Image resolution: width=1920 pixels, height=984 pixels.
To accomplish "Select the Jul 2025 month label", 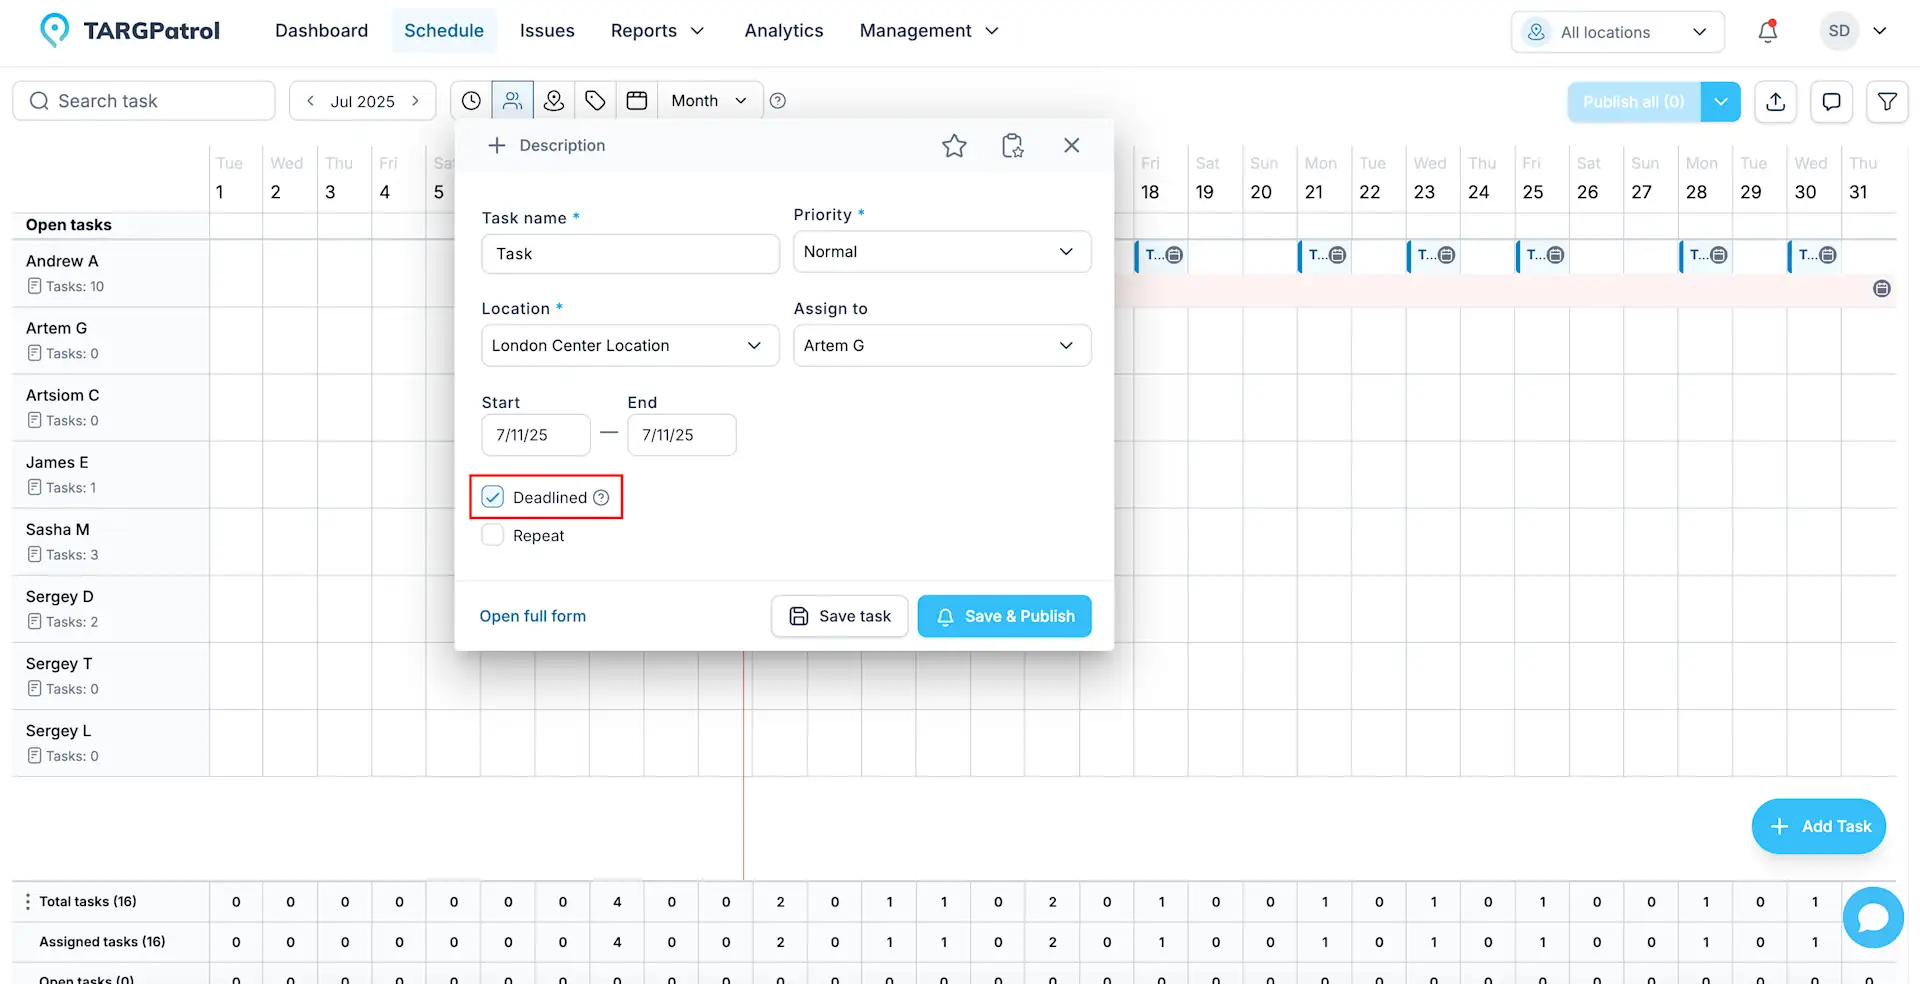I will coord(363,102).
